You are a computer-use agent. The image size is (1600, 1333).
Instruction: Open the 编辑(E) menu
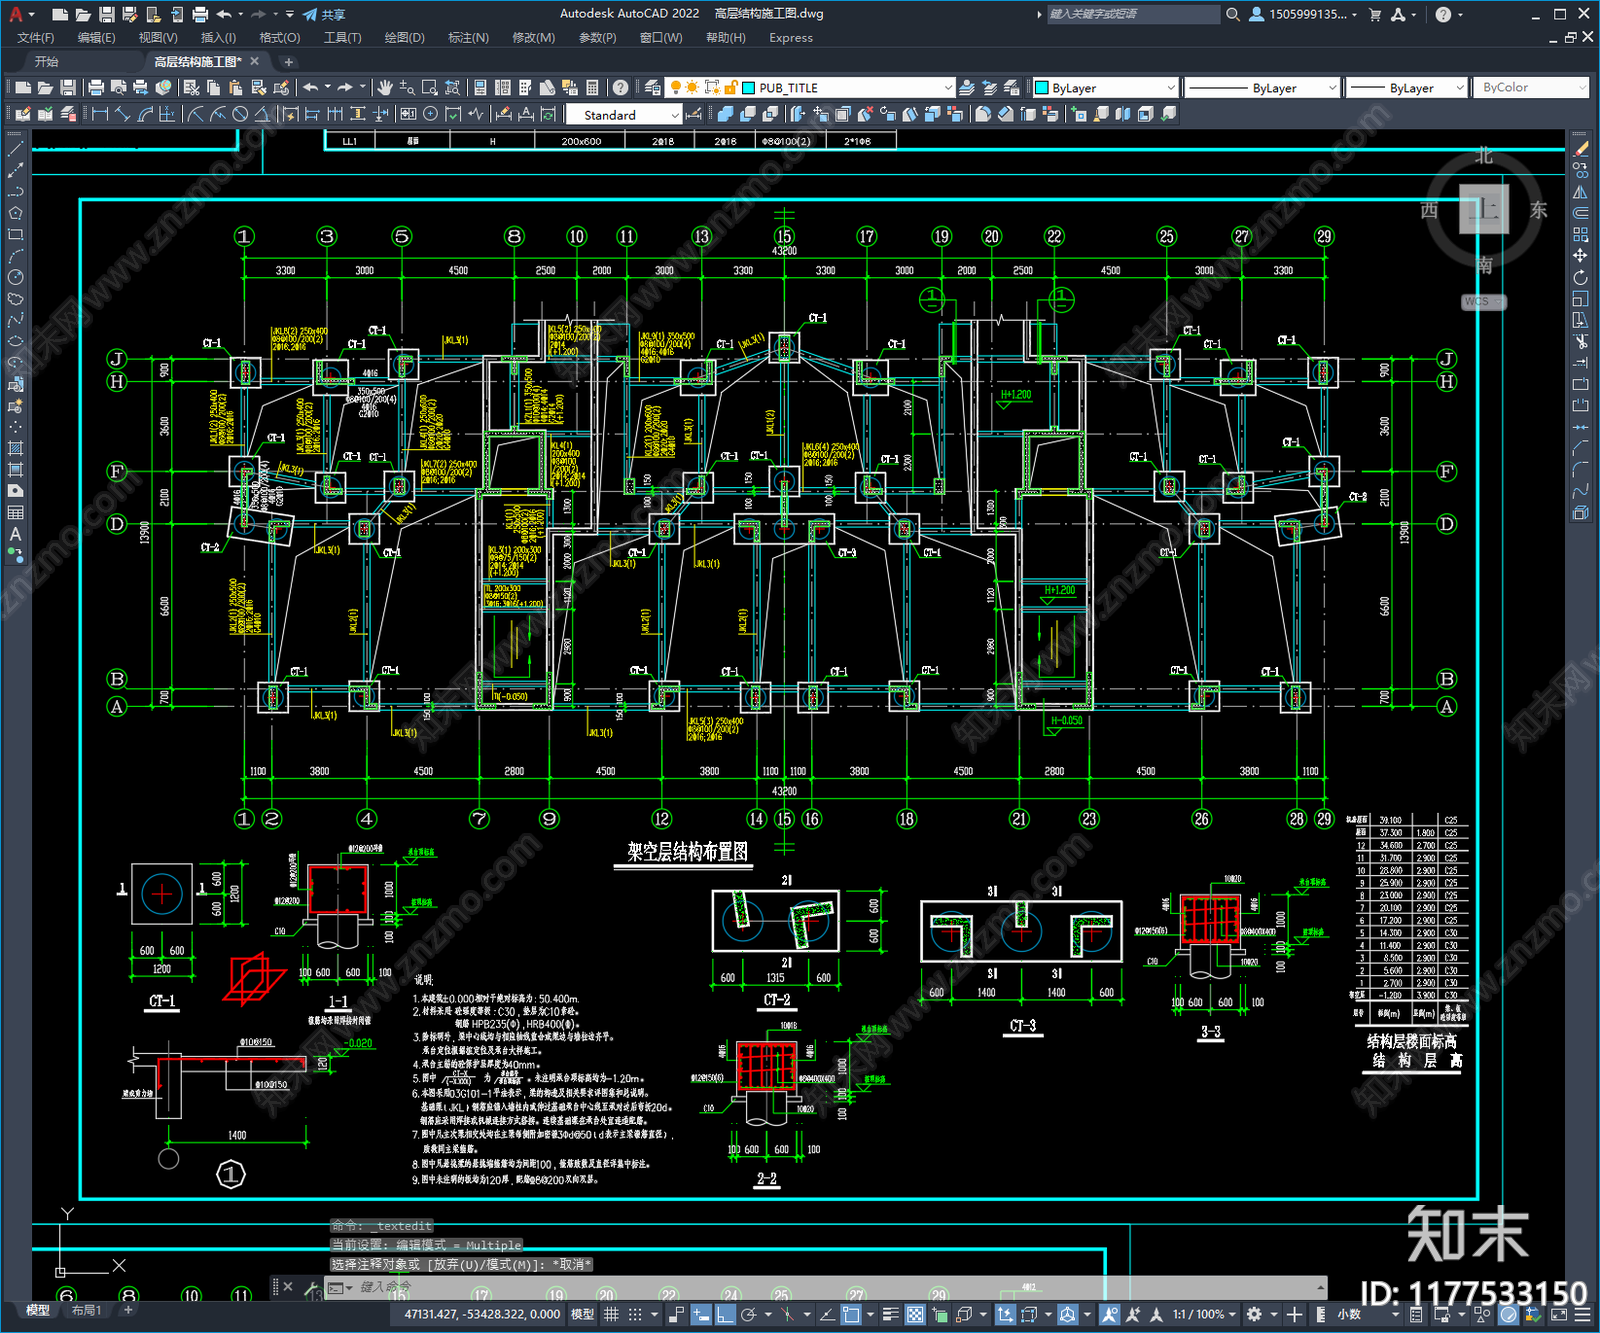(97, 38)
